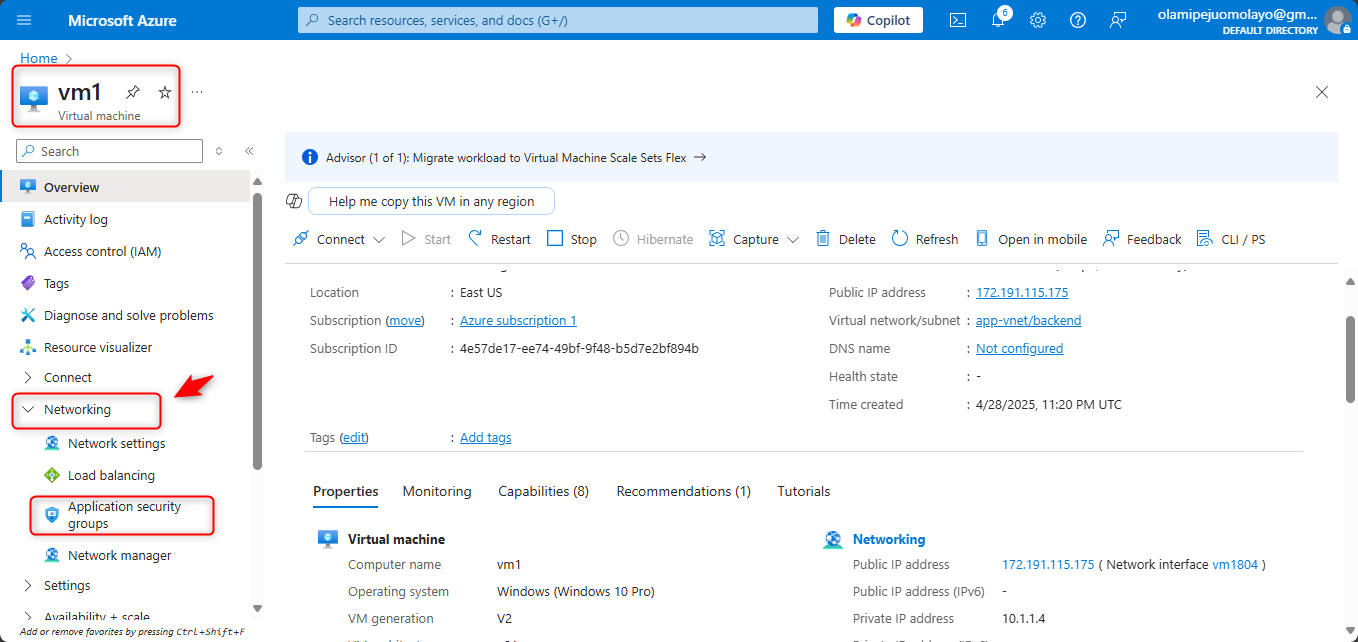
Task: Click Help me copy this VM in any region
Action: (x=431, y=201)
